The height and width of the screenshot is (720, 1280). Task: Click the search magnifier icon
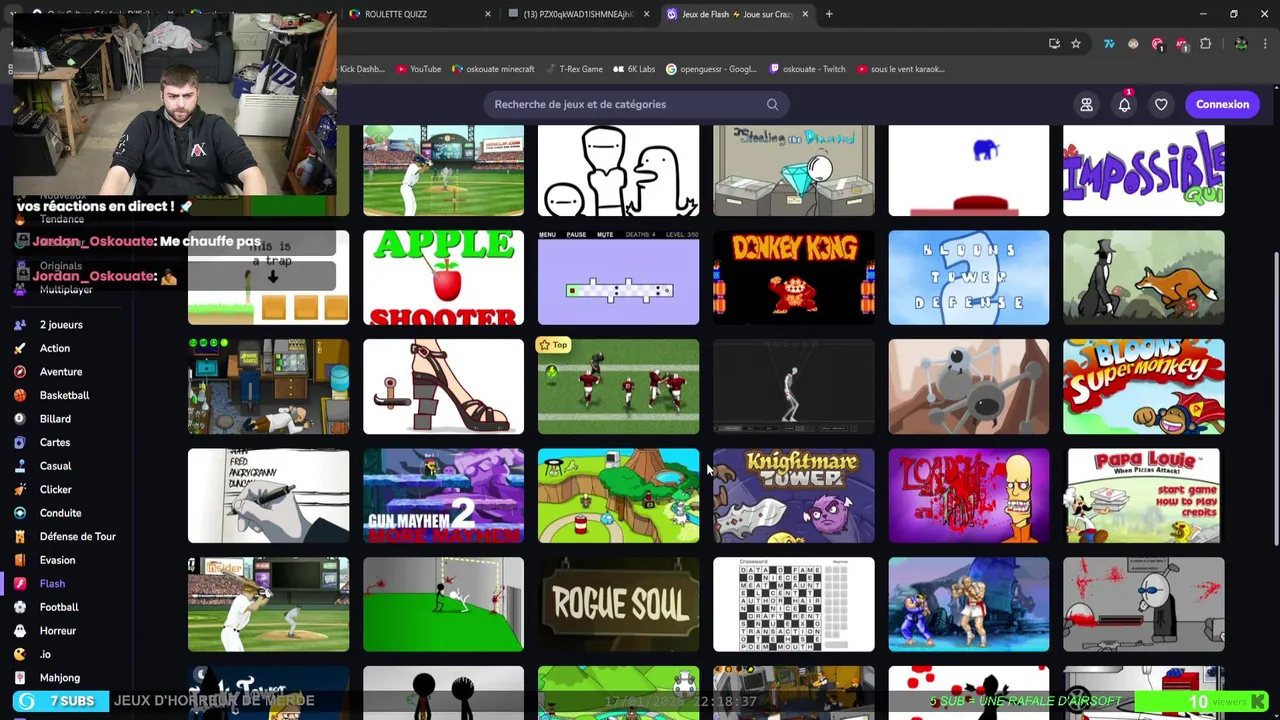click(x=772, y=104)
